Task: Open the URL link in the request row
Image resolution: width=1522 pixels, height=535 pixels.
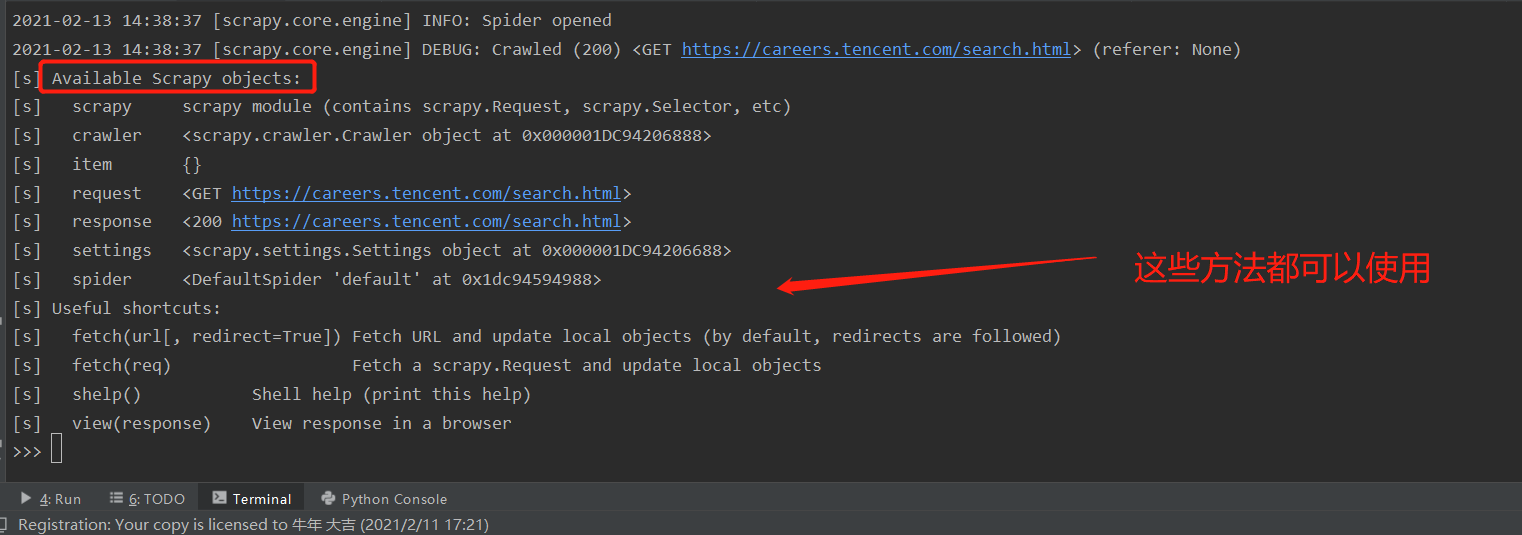Action: click(426, 193)
